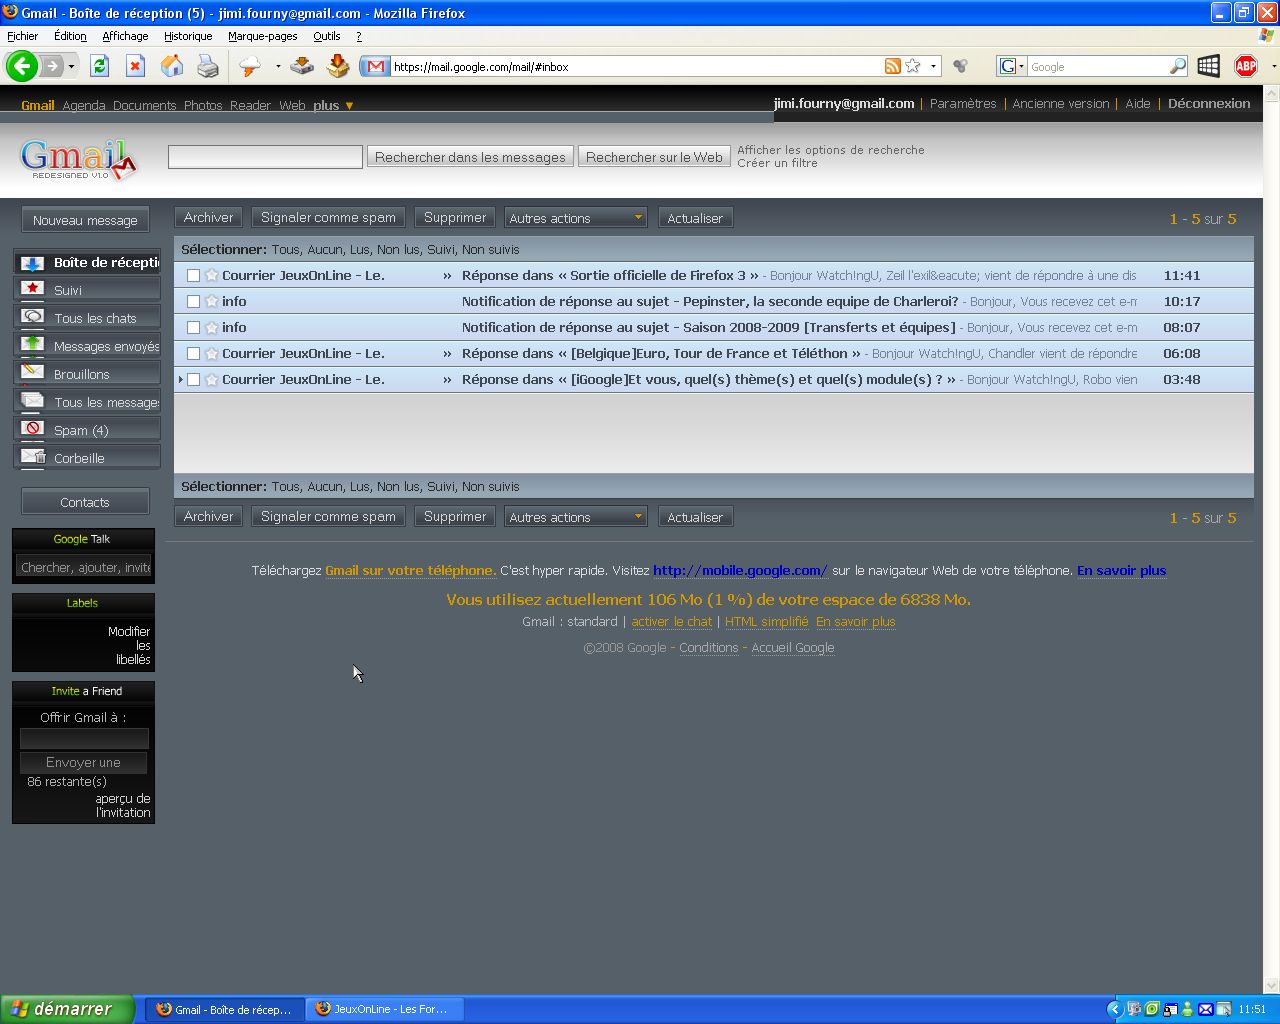This screenshot has width=1280, height=1024.
Task: Open the Affichage menu
Action: point(125,36)
